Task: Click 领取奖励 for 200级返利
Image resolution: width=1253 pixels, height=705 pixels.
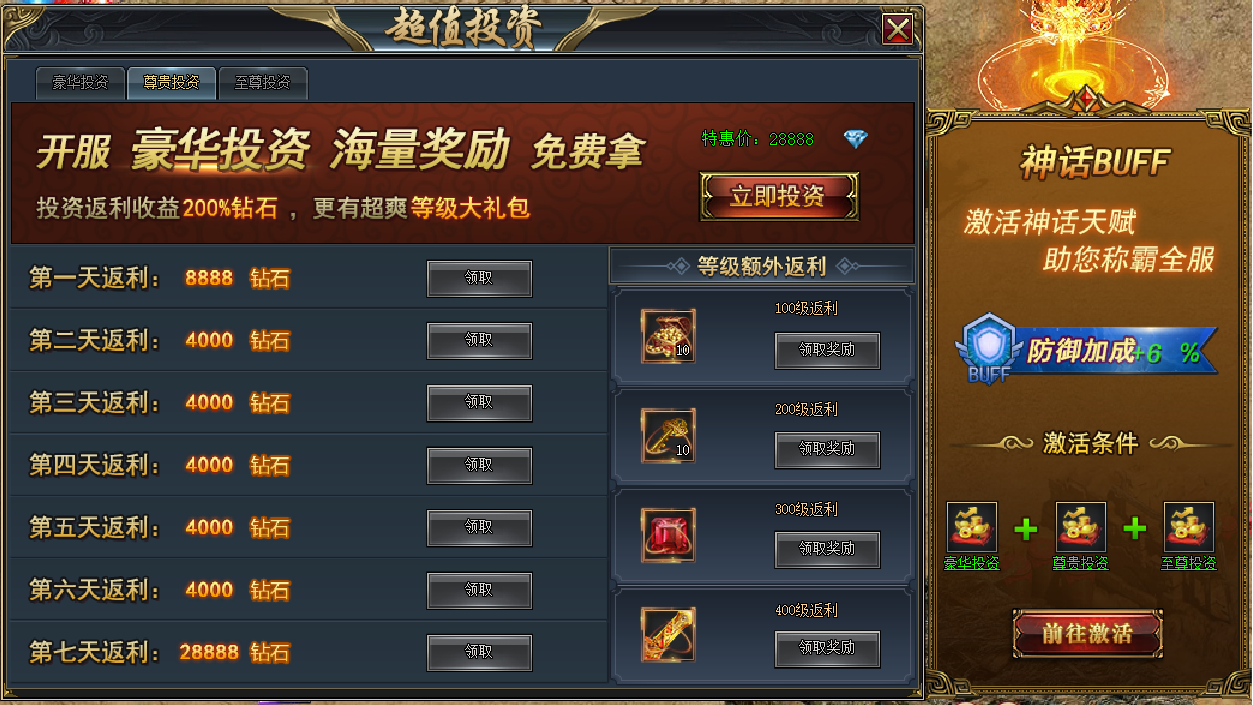Action: tap(827, 450)
